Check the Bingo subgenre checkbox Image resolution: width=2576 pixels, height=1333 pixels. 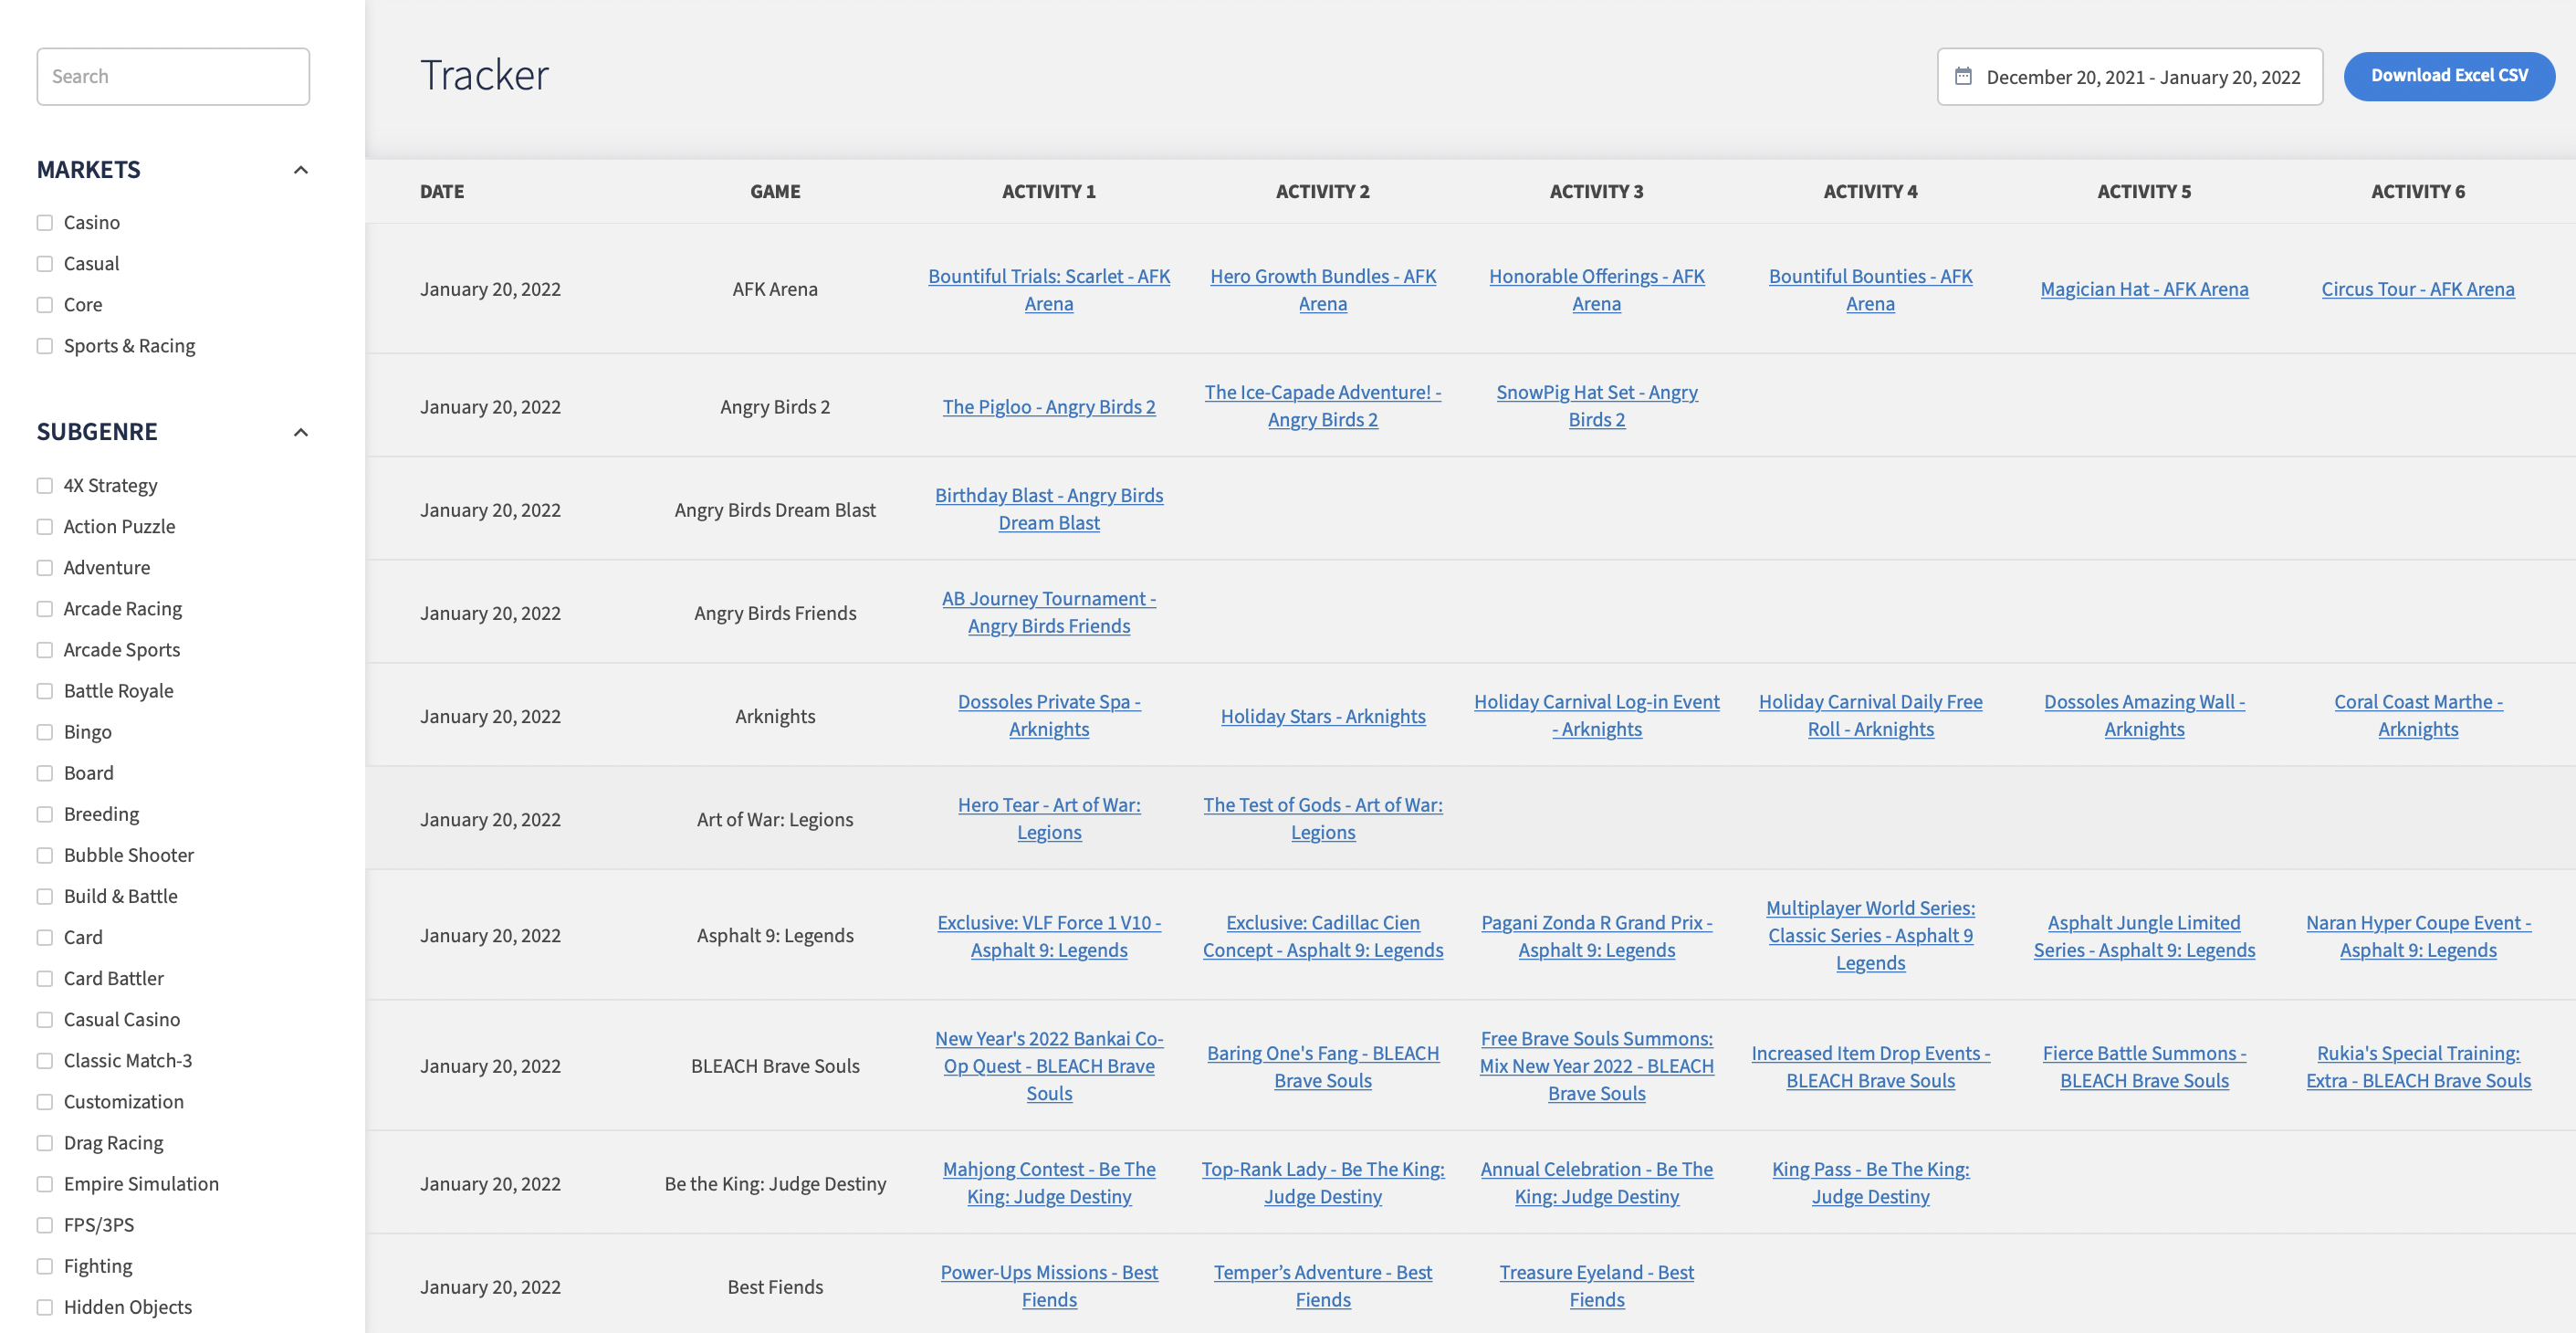(x=45, y=732)
